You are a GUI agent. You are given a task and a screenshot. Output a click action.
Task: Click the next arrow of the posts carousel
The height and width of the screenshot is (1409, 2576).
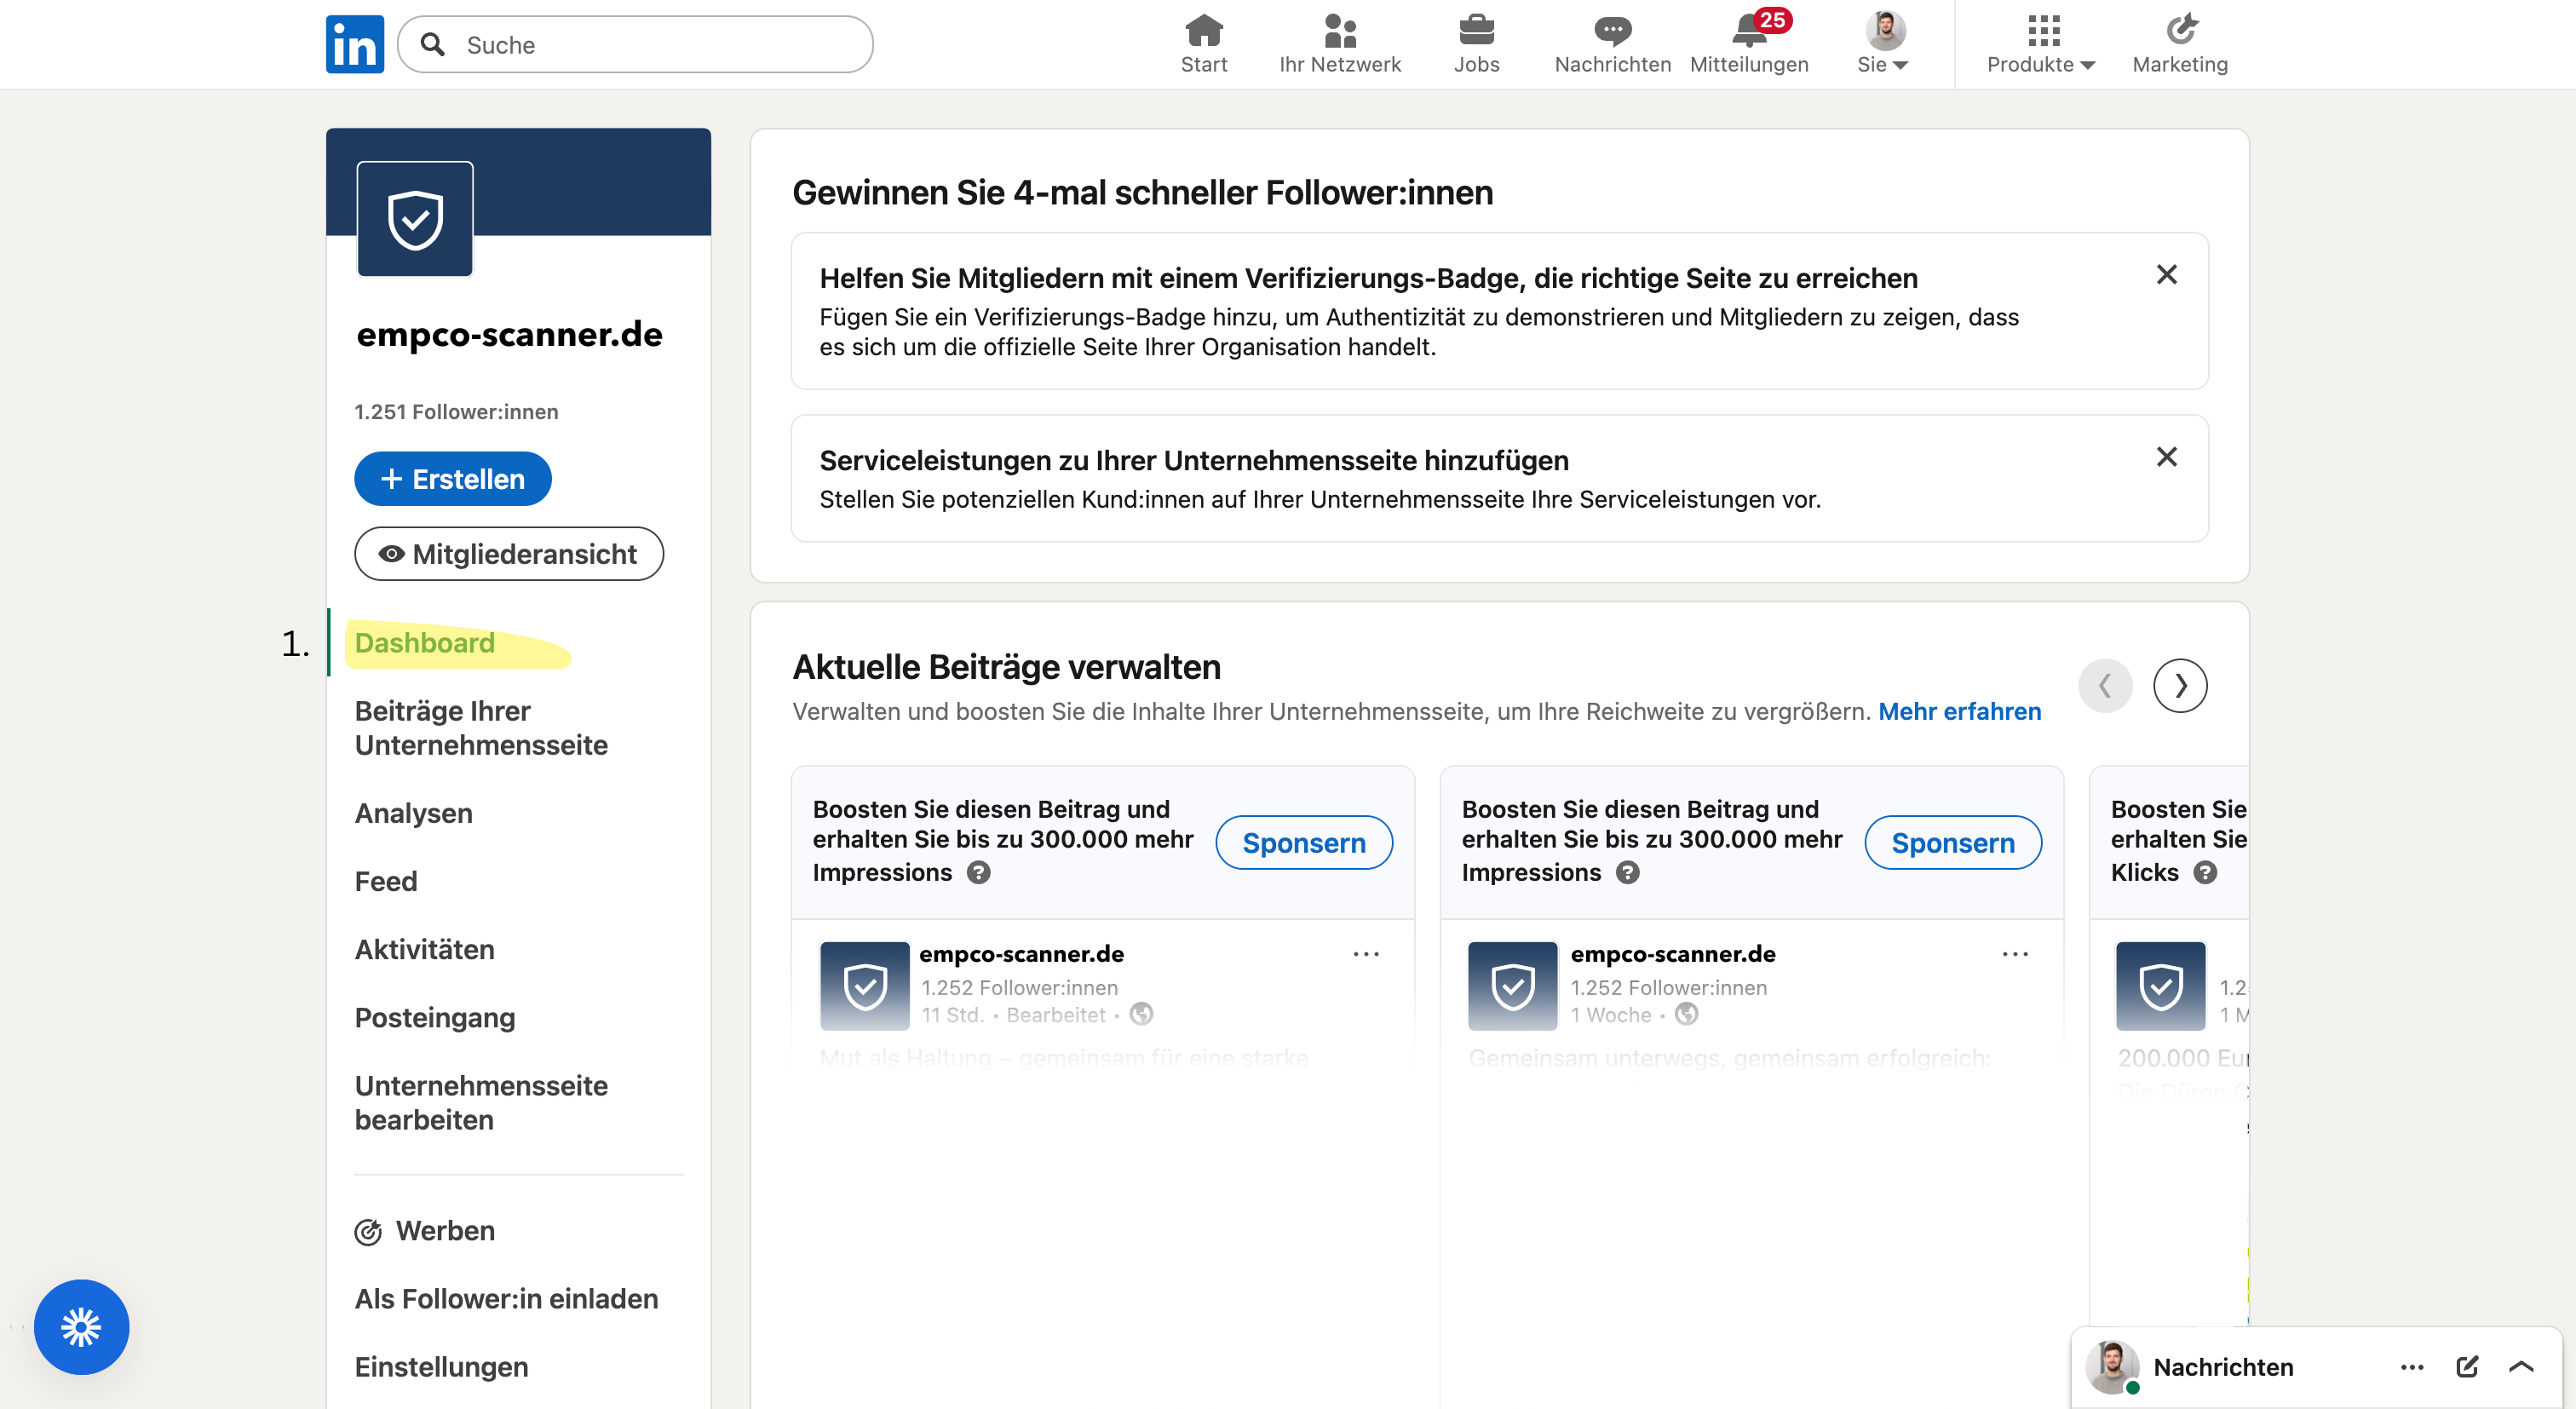coord(2180,685)
